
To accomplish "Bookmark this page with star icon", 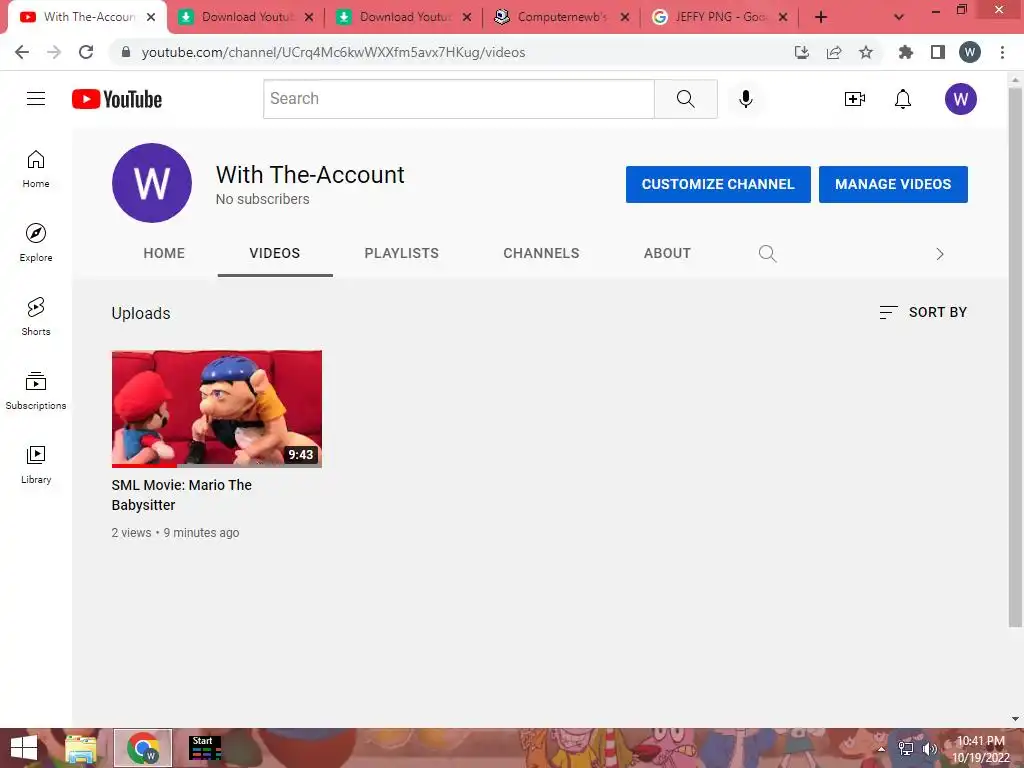I will tap(866, 52).
